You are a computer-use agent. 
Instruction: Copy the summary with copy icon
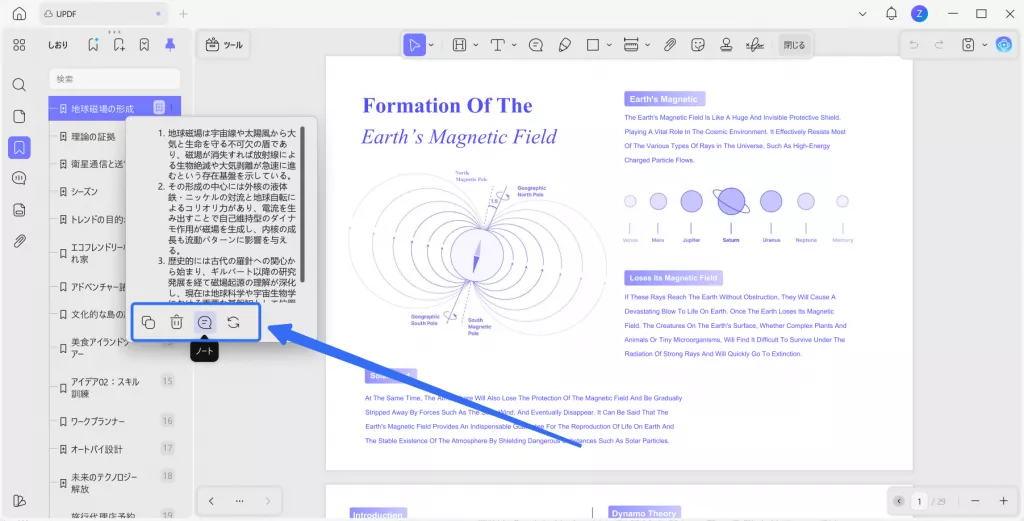(x=148, y=322)
